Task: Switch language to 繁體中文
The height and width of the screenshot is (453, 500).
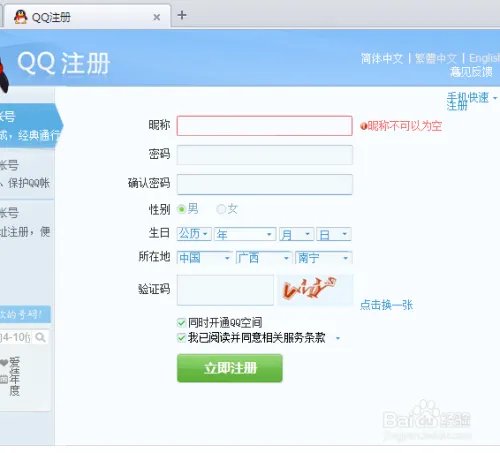Action: click(x=435, y=59)
